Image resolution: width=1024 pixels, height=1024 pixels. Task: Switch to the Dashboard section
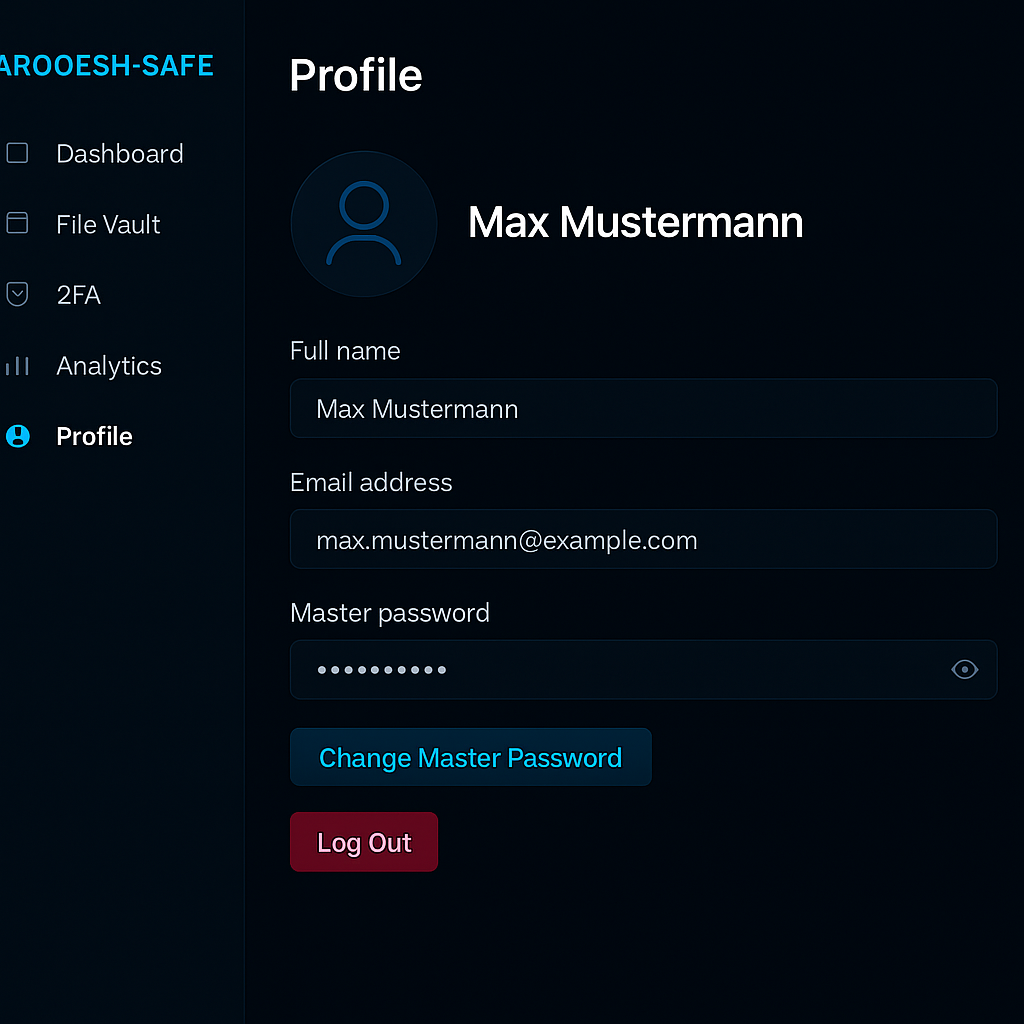pyautogui.click(x=119, y=153)
